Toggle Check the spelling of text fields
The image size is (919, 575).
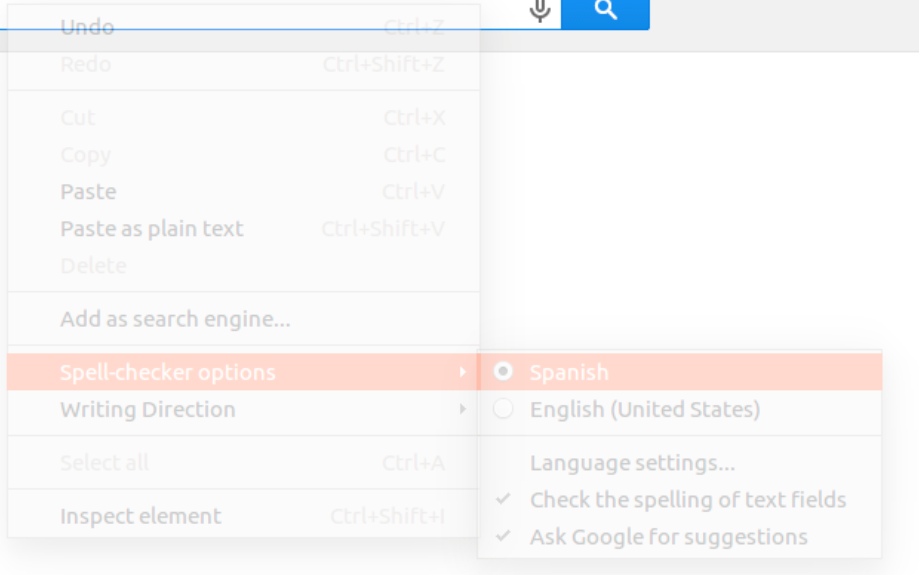[679, 500]
